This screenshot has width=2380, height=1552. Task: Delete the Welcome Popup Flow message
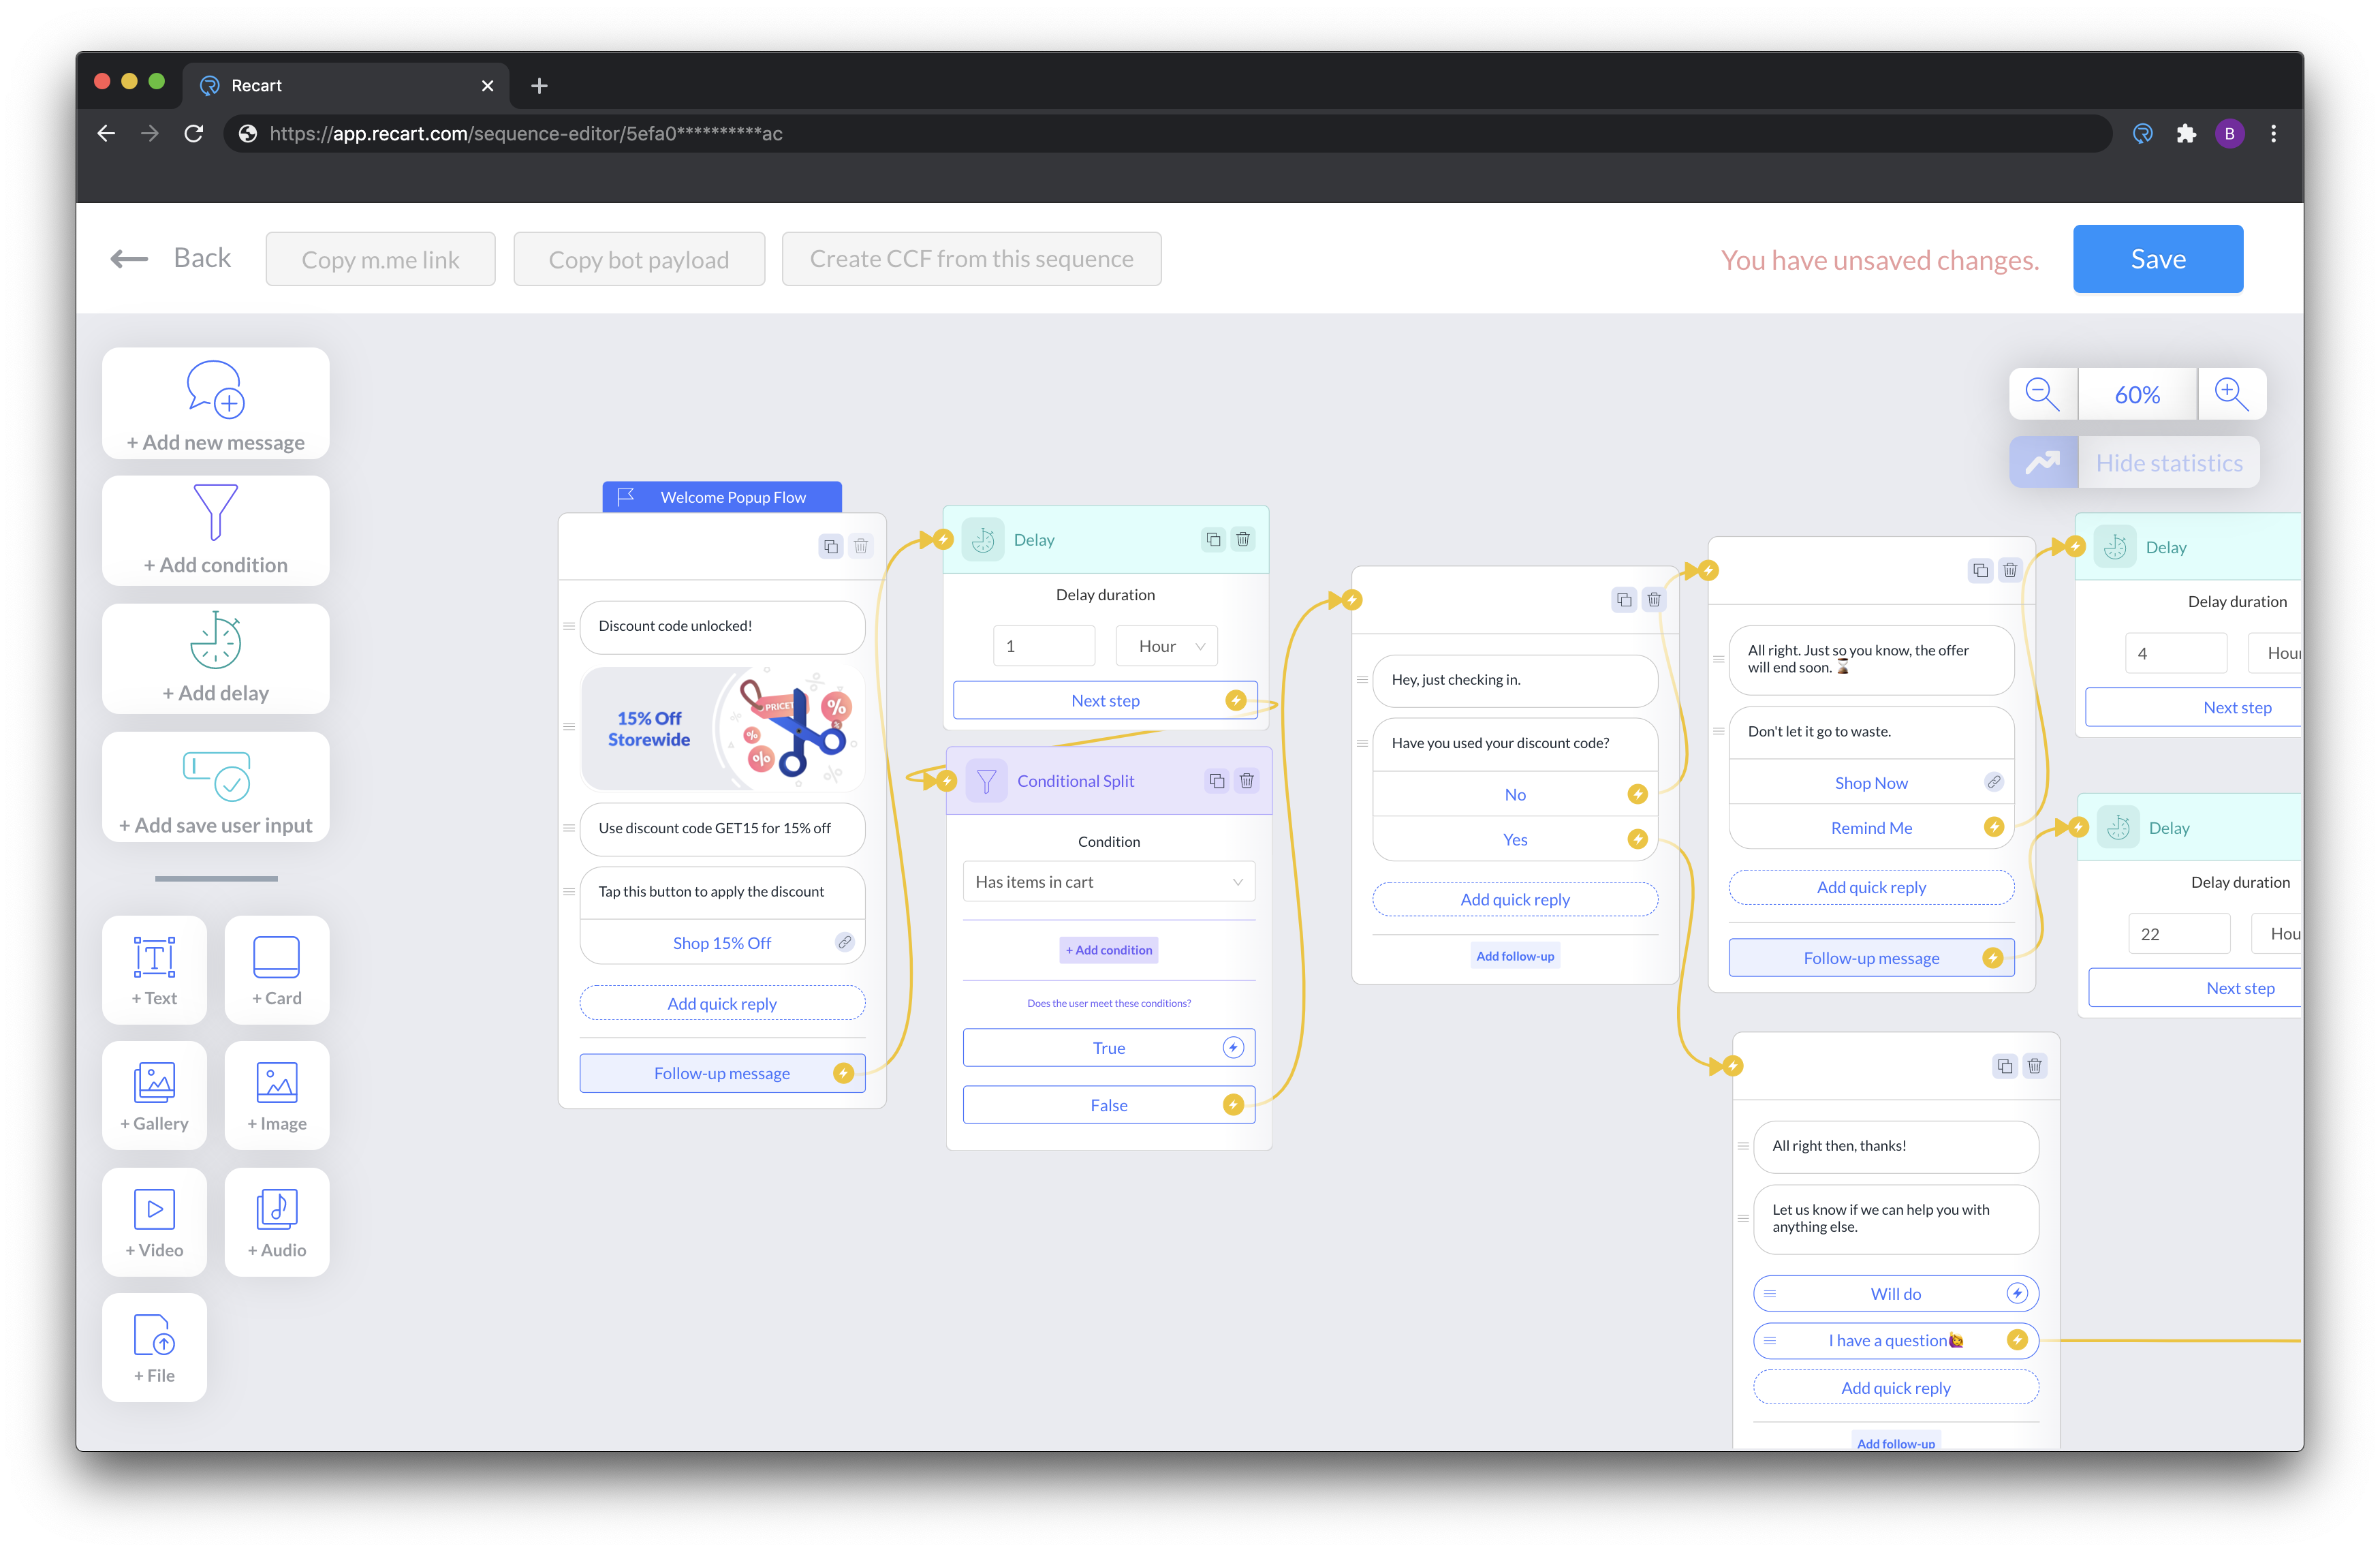pos(861,547)
